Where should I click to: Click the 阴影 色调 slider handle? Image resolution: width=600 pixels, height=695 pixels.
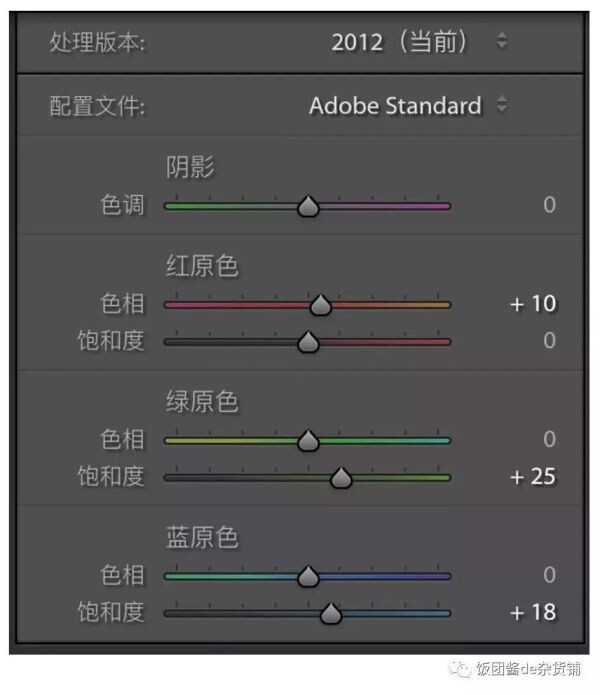click(308, 206)
